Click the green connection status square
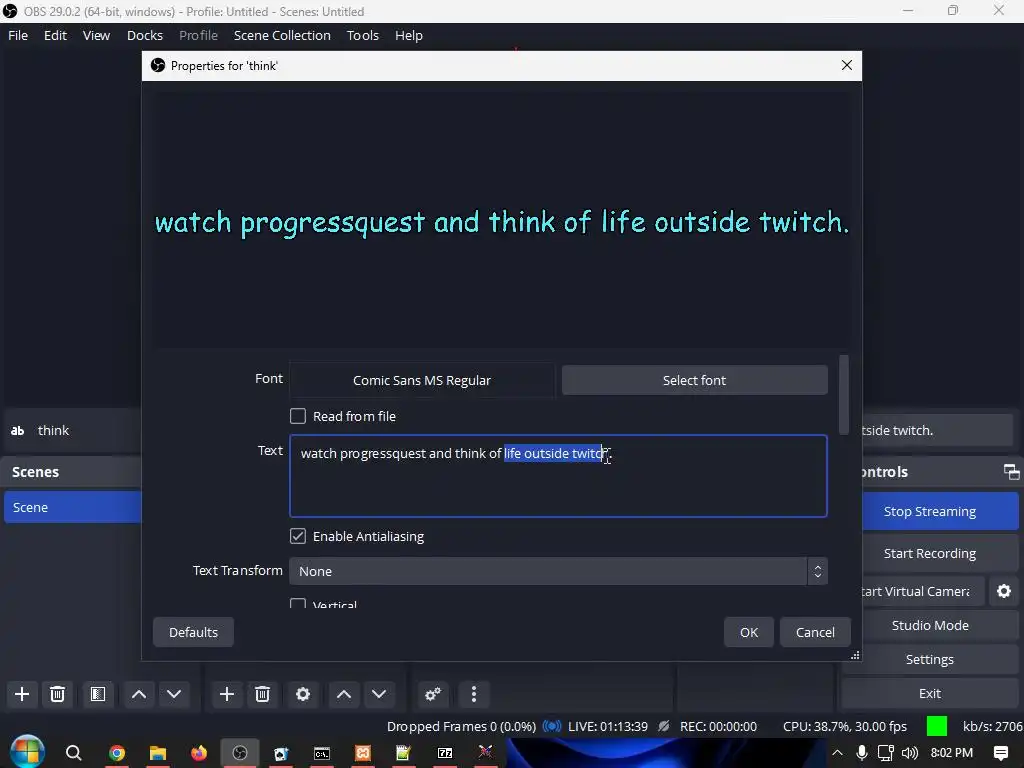1024x768 pixels. click(x=936, y=726)
